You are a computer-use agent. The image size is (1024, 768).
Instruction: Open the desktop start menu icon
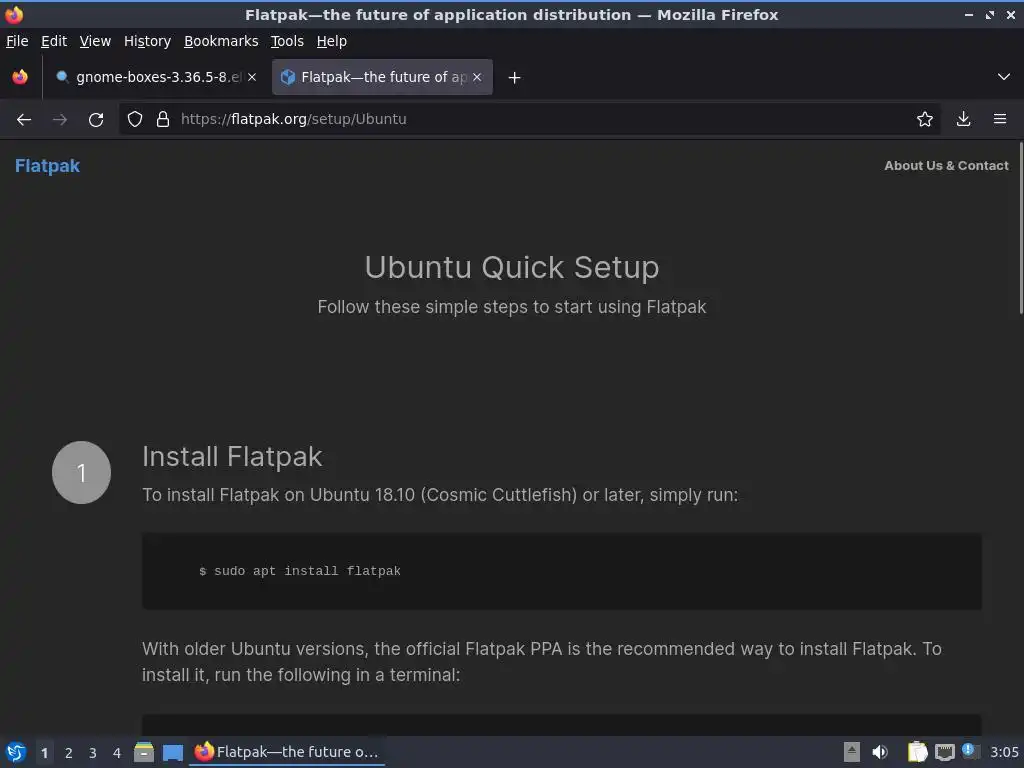point(16,752)
